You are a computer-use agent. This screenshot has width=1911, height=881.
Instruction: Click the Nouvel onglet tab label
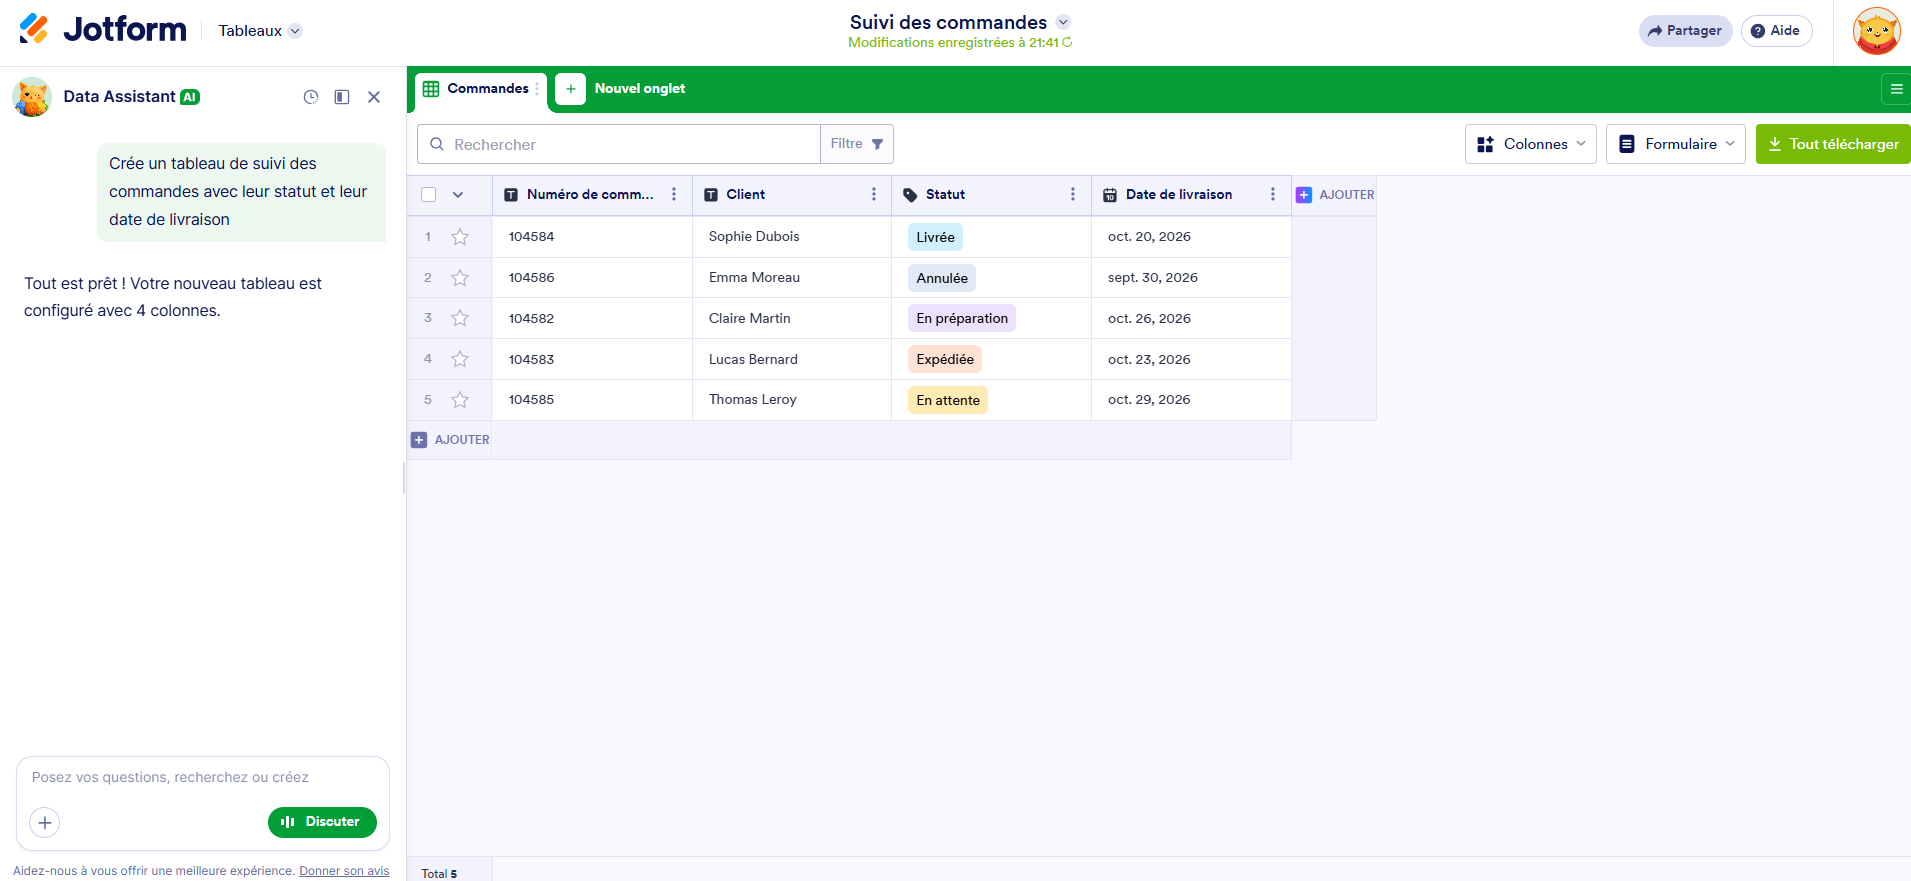coord(640,89)
